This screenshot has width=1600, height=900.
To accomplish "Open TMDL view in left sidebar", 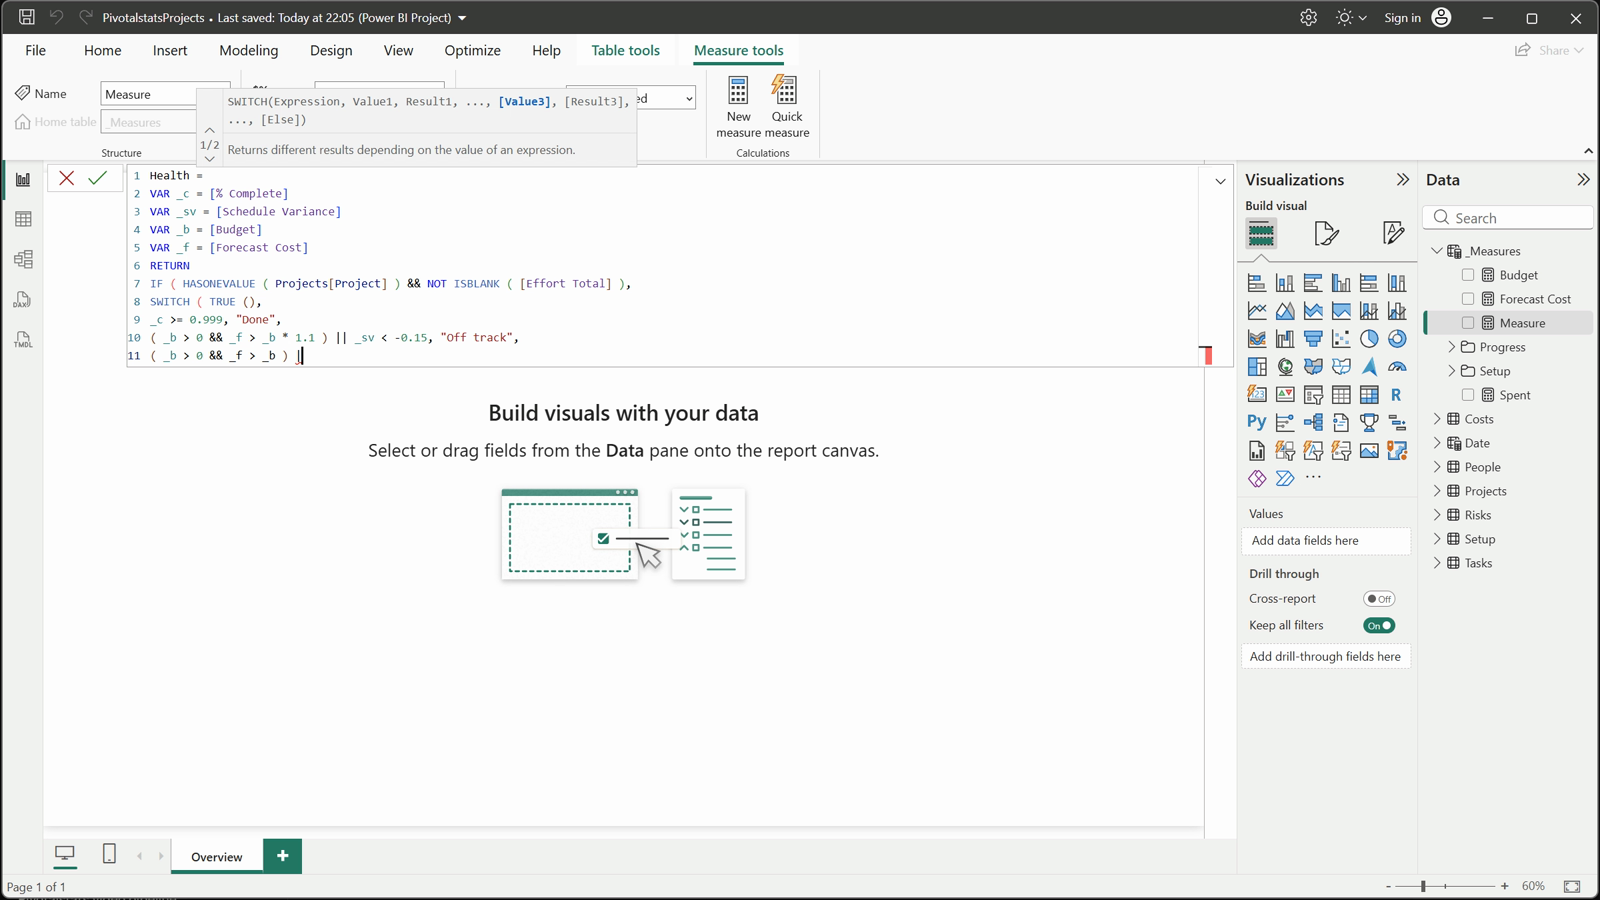I will tap(23, 340).
